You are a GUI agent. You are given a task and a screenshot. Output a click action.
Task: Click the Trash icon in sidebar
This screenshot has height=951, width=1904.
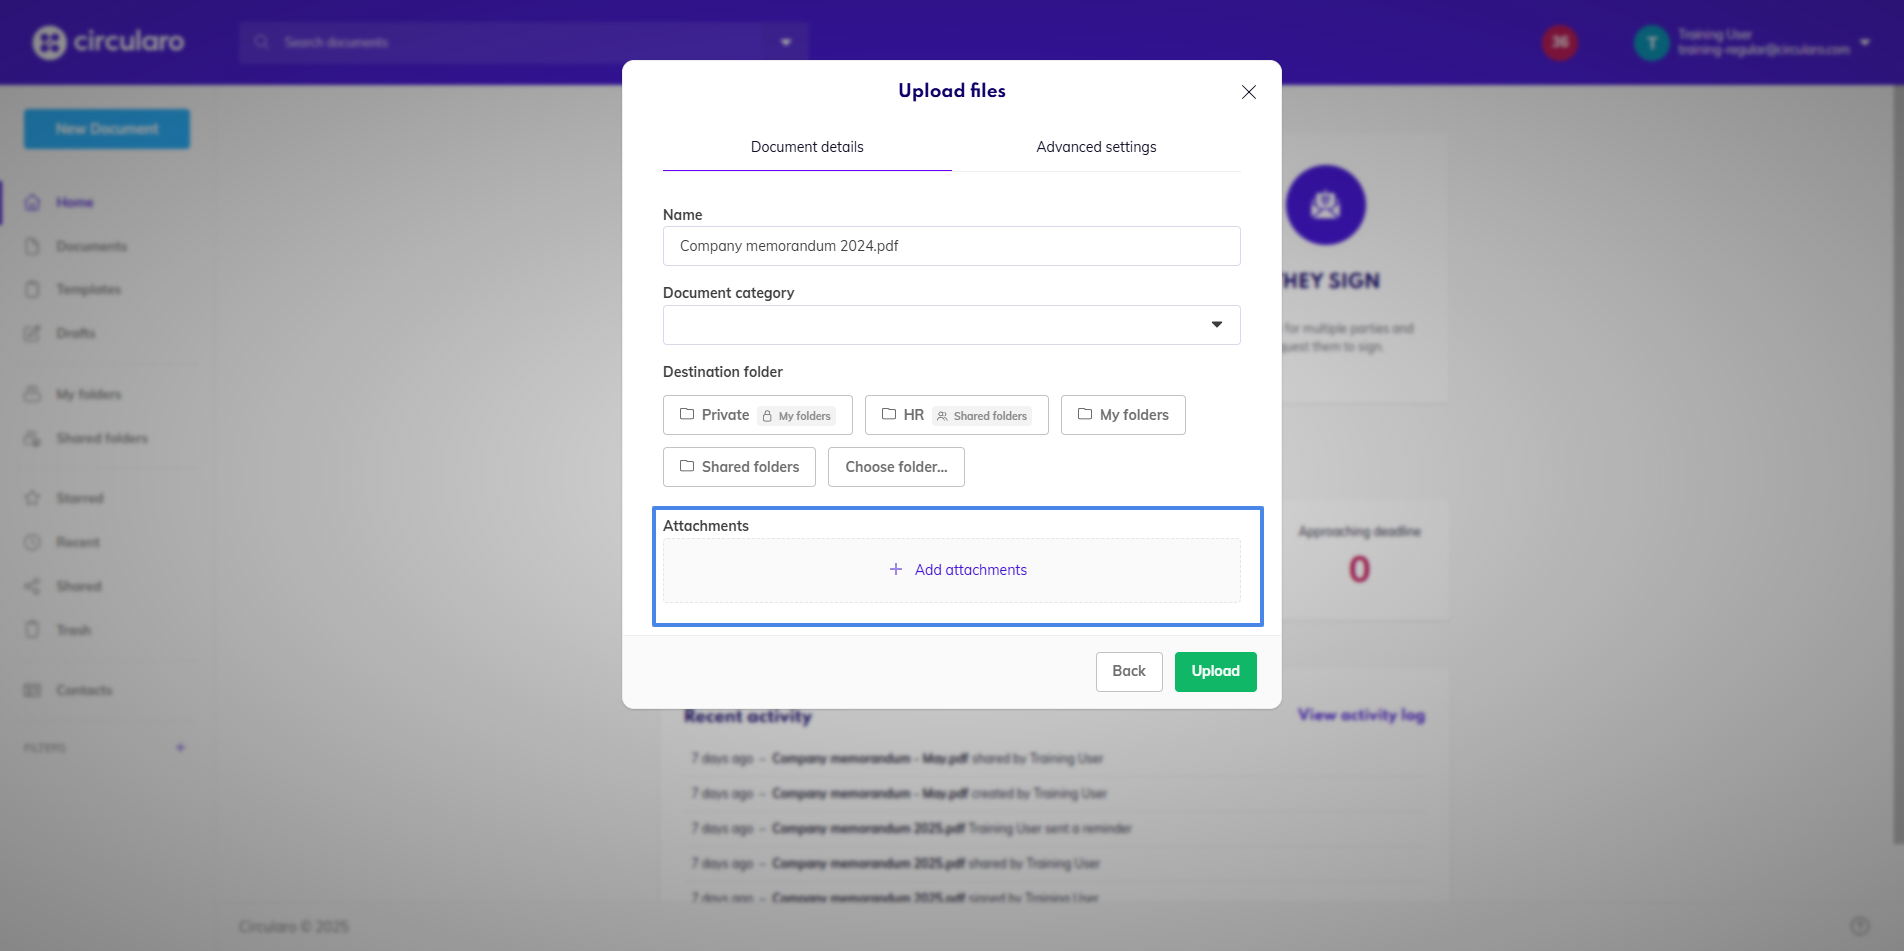(x=33, y=630)
